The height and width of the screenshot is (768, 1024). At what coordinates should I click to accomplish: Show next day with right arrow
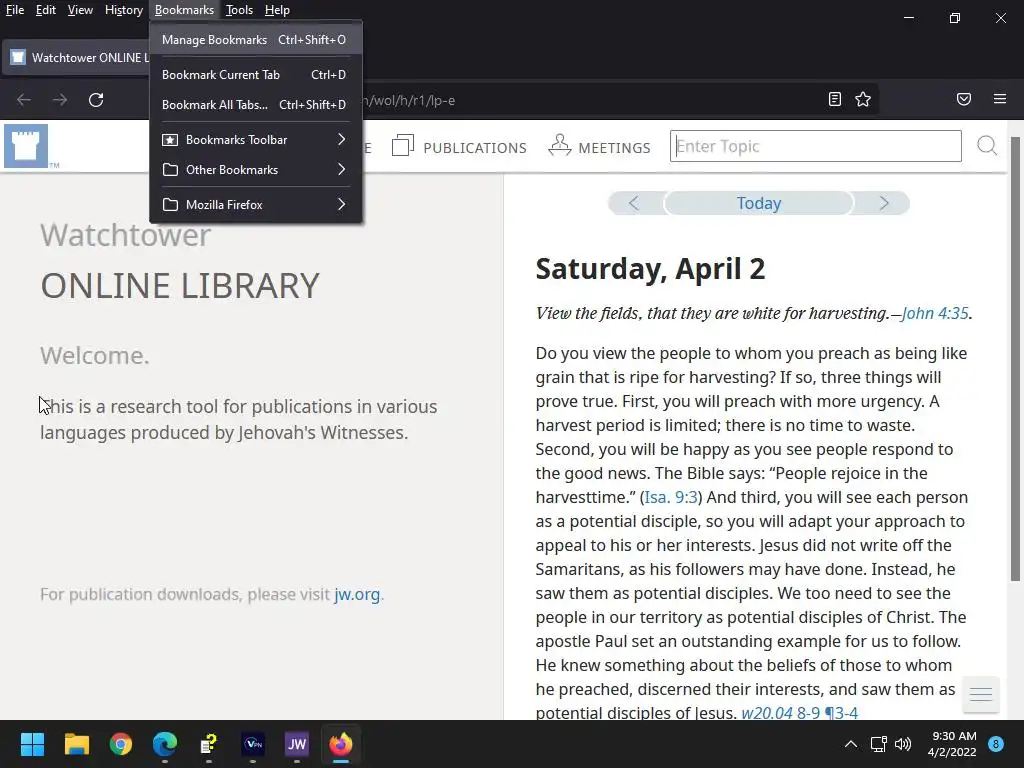click(884, 203)
